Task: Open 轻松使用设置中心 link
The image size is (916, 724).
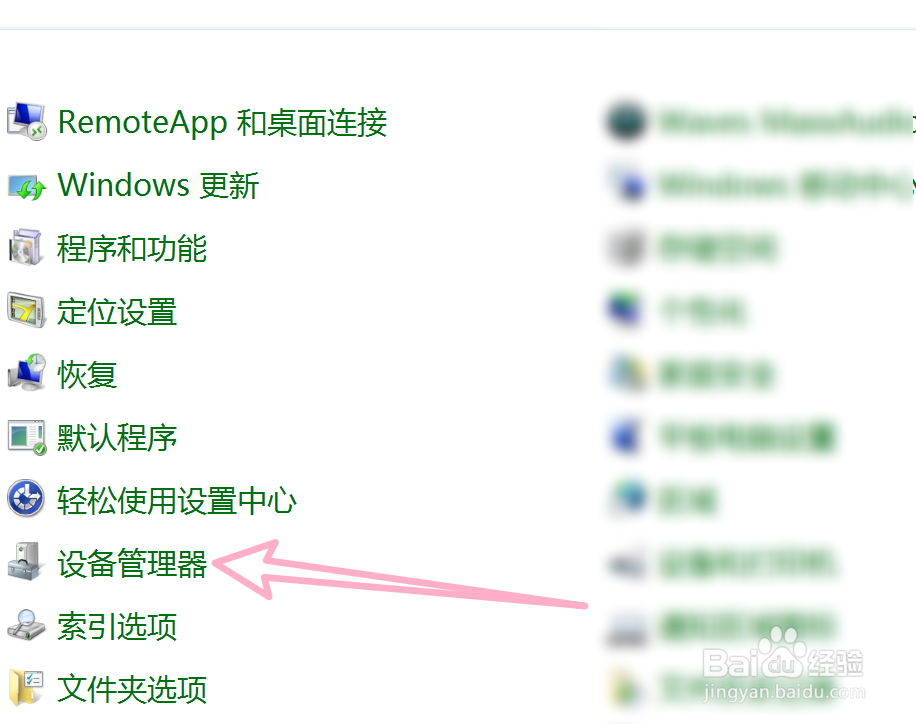Action: 176,501
